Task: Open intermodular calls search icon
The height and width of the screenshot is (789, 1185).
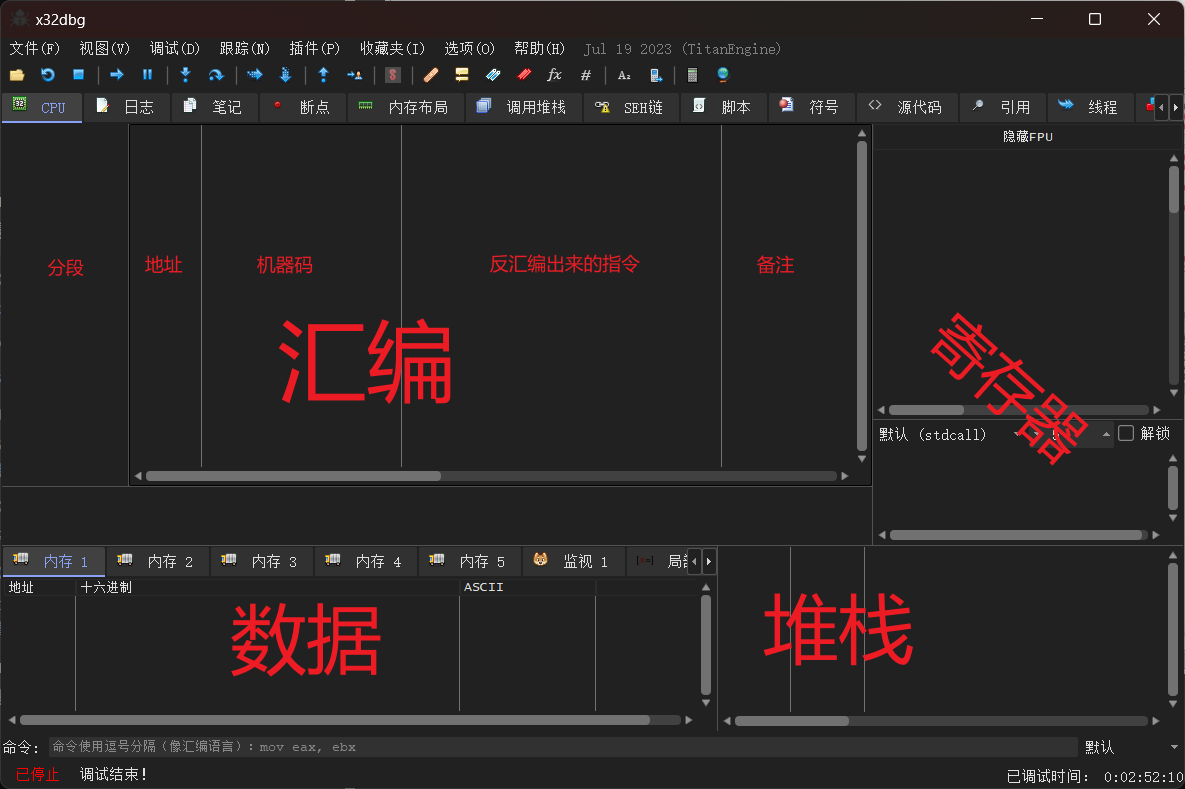Action: [x=655, y=75]
